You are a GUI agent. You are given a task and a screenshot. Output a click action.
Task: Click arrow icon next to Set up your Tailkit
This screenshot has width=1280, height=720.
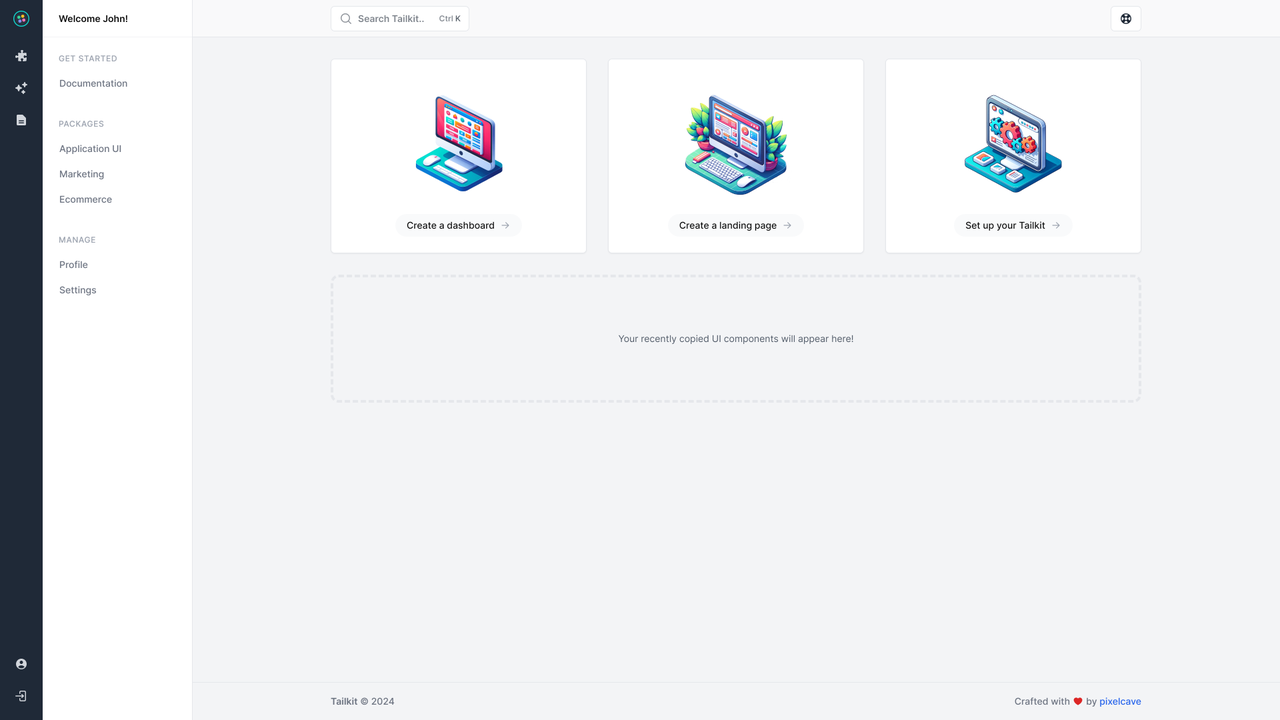(x=1056, y=226)
